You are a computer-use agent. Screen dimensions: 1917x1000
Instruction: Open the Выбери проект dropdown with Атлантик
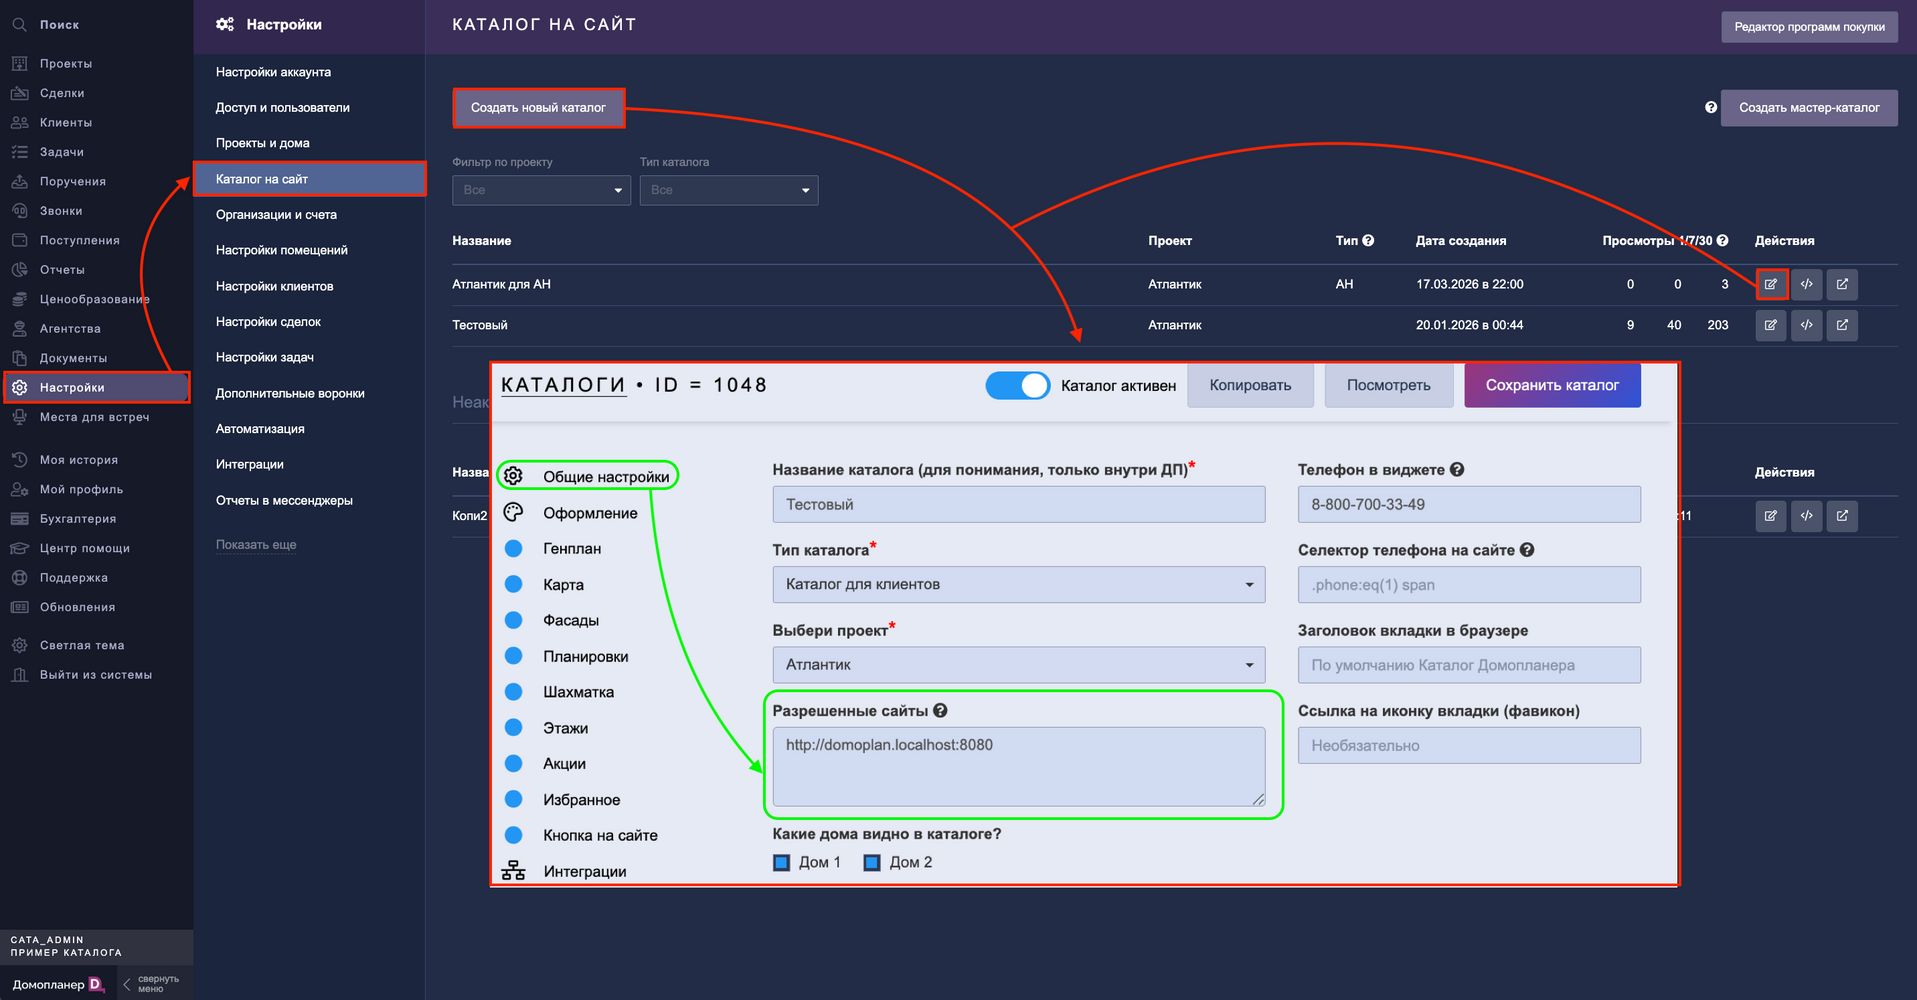click(1018, 665)
